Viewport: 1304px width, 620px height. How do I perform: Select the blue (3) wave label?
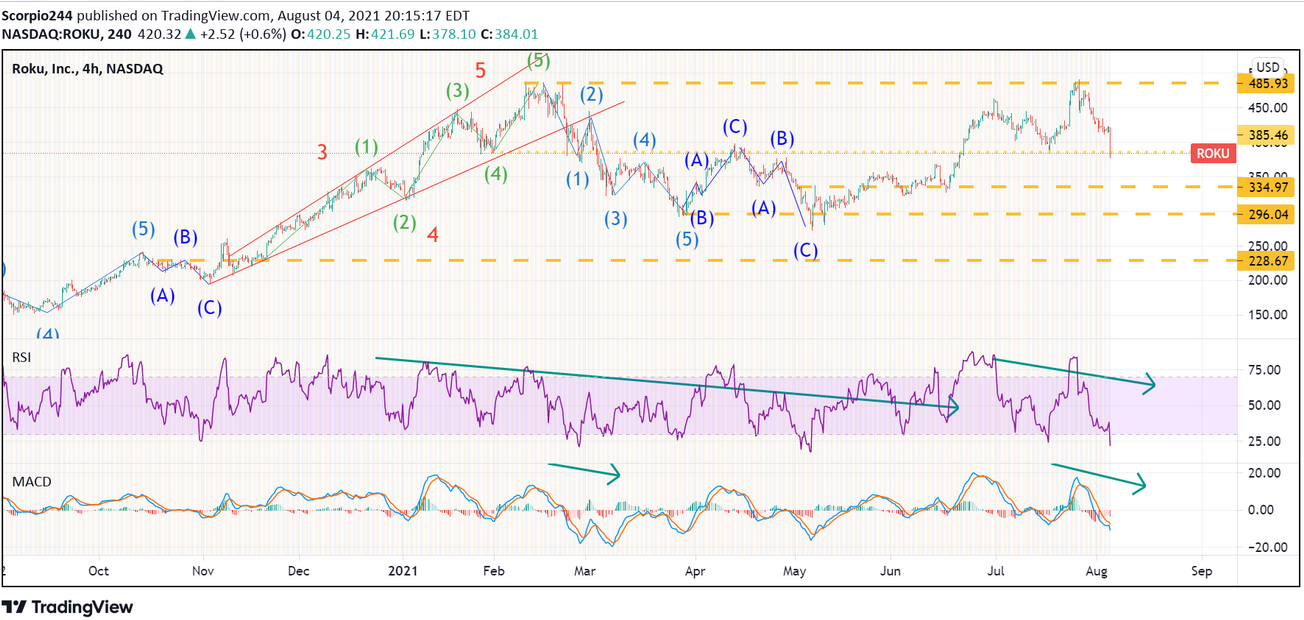tap(615, 220)
